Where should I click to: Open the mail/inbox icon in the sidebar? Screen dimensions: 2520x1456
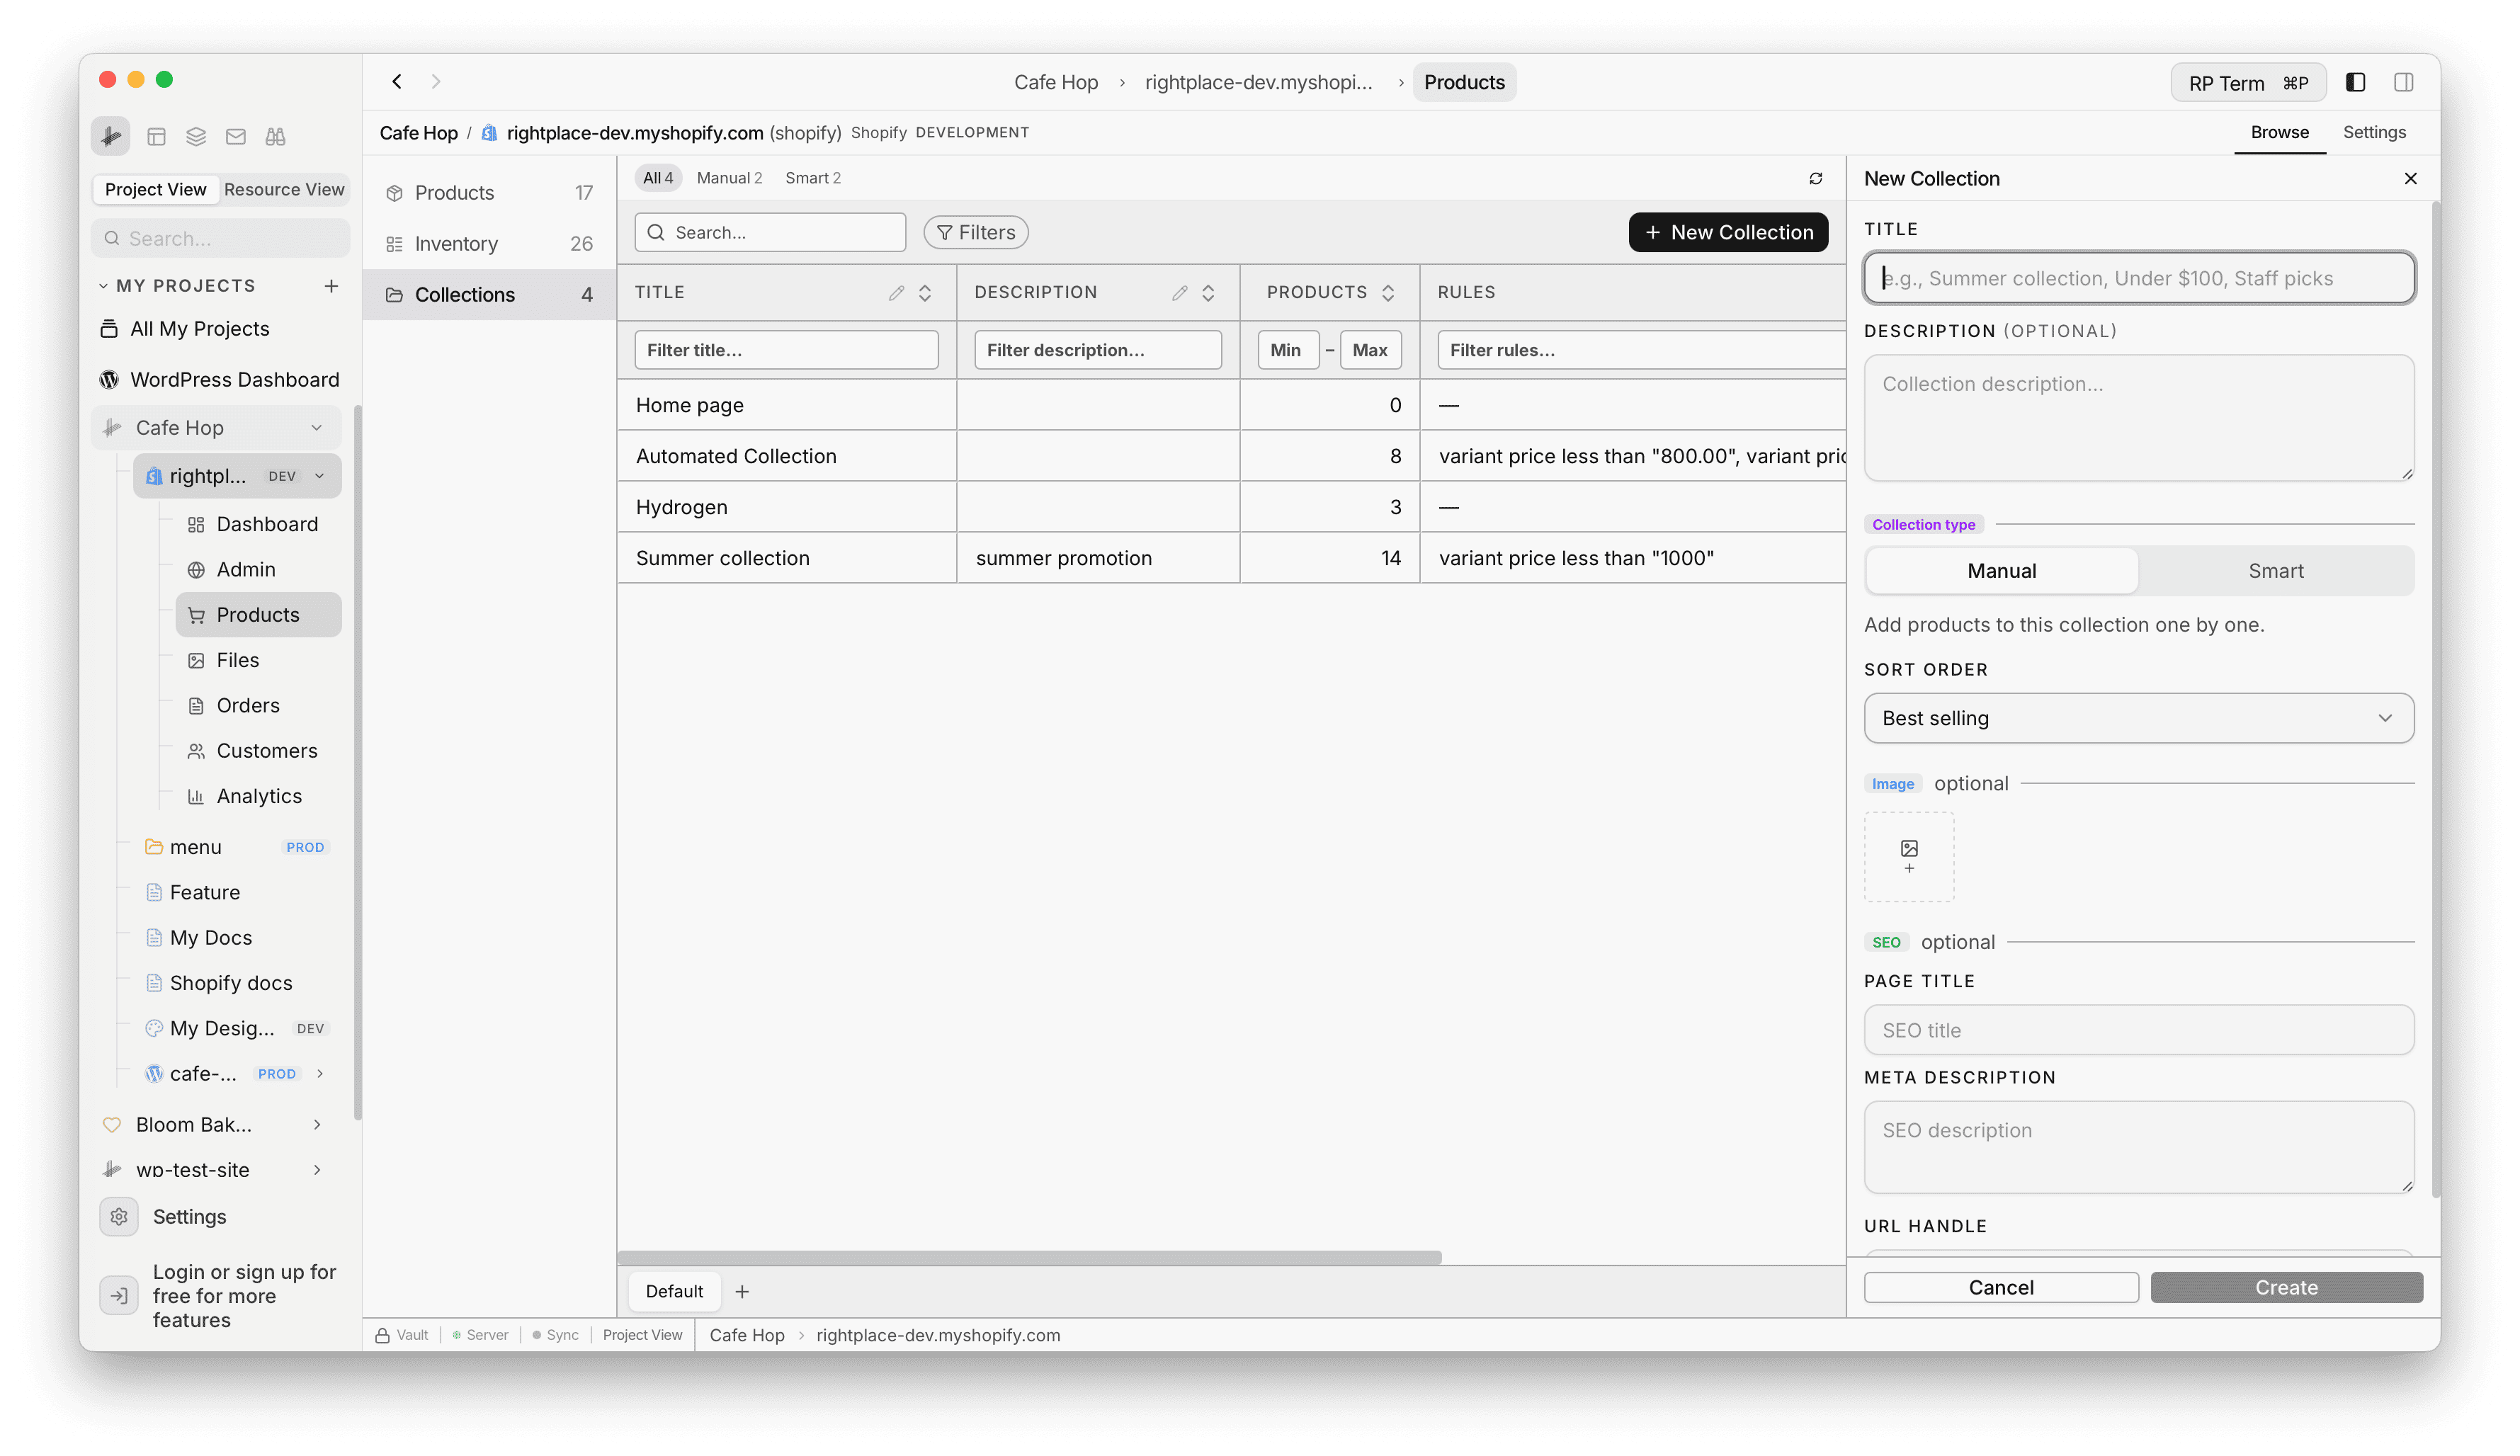click(235, 136)
